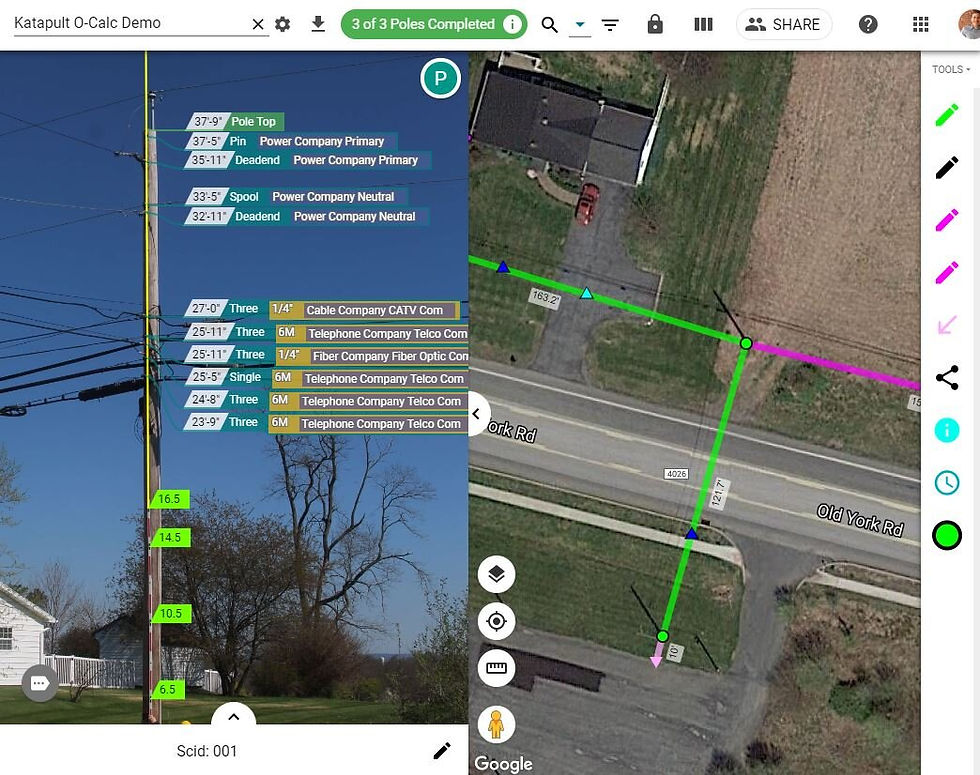Open the chat bubble icon on photo
This screenshot has width=980, height=775.
[x=40, y=683]
